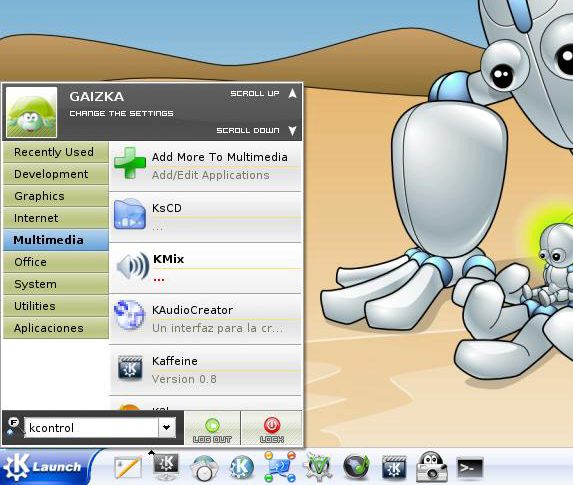573x485 pixels.
Task: Click Add/Edit Applications text
Action: coord(210,175)
